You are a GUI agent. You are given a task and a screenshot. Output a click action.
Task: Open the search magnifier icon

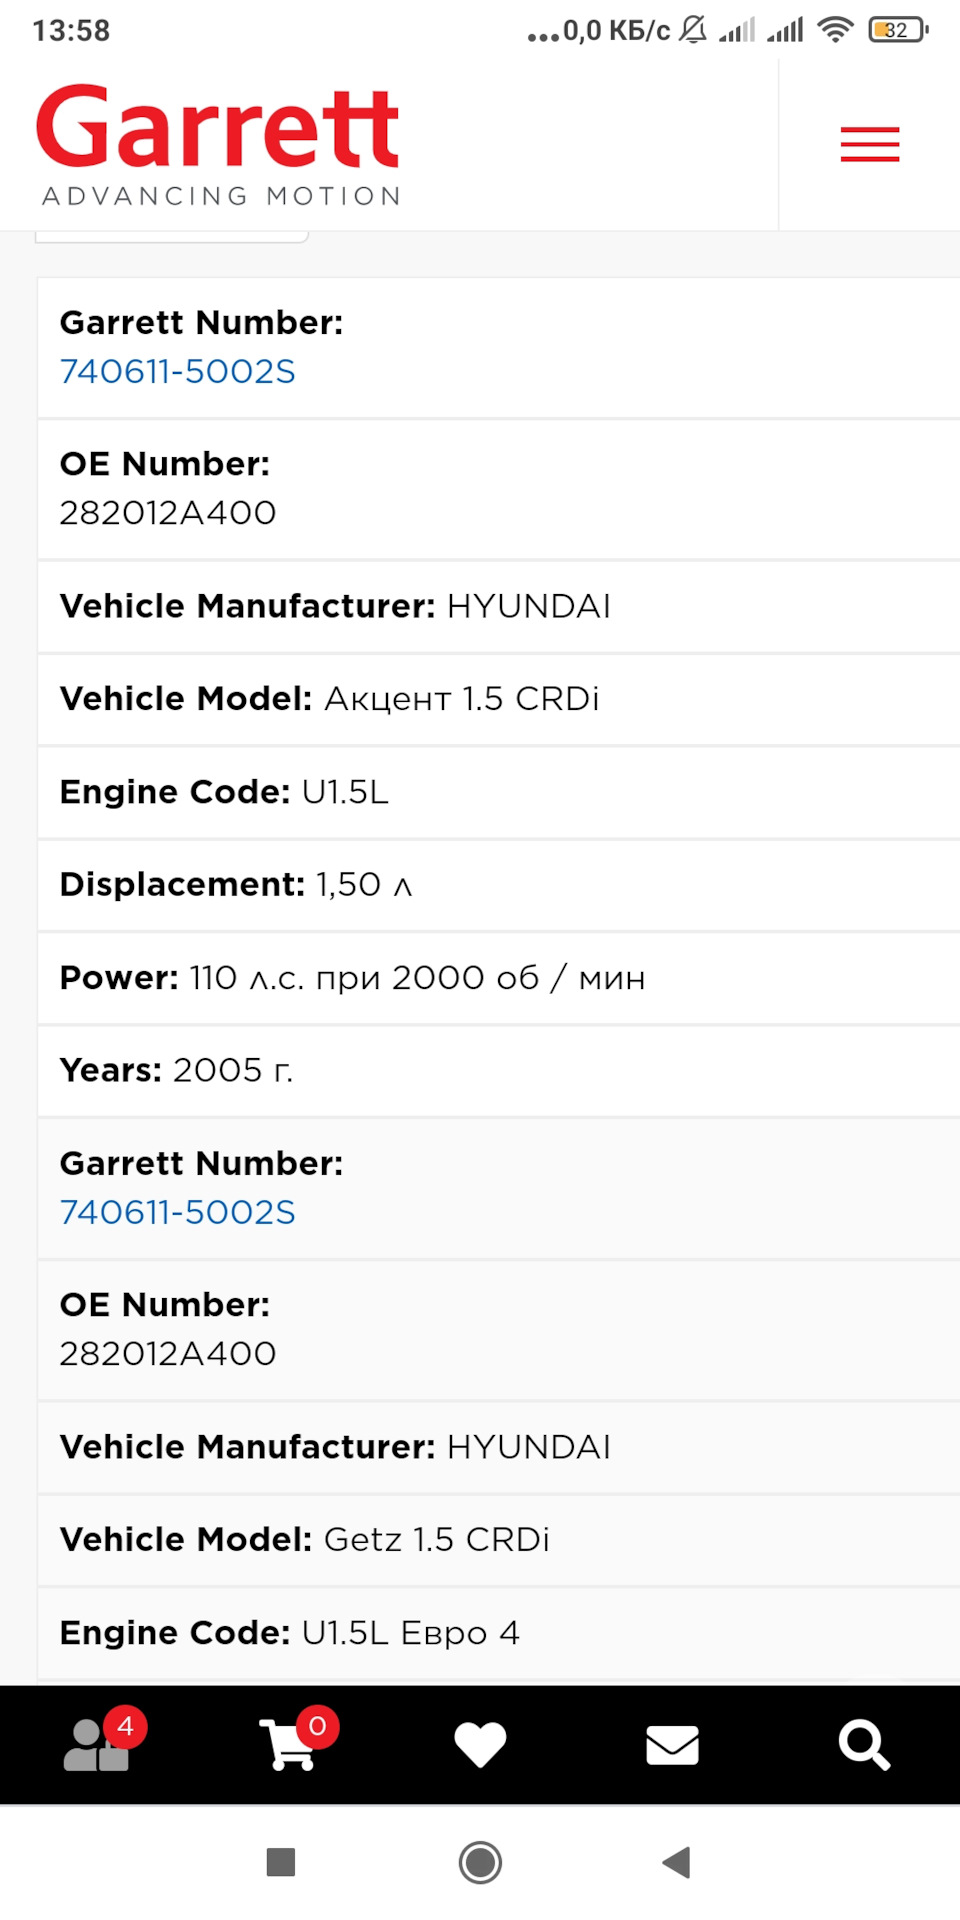862,1745
